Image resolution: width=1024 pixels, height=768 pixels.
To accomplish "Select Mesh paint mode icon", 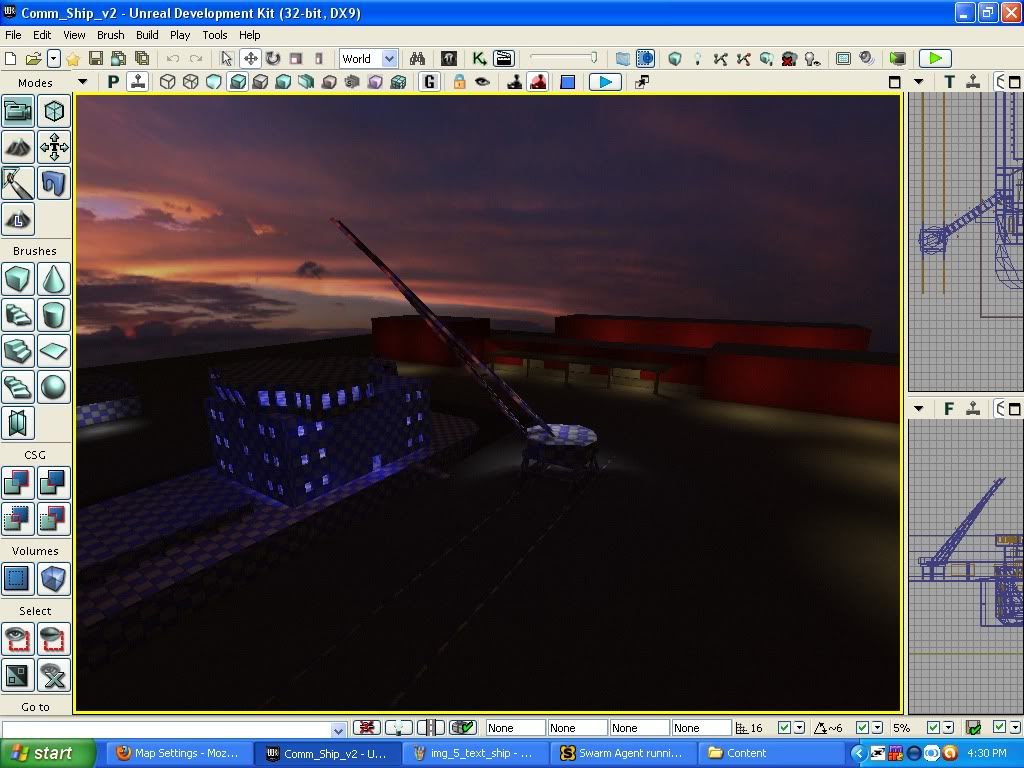I will click(18, 184).
